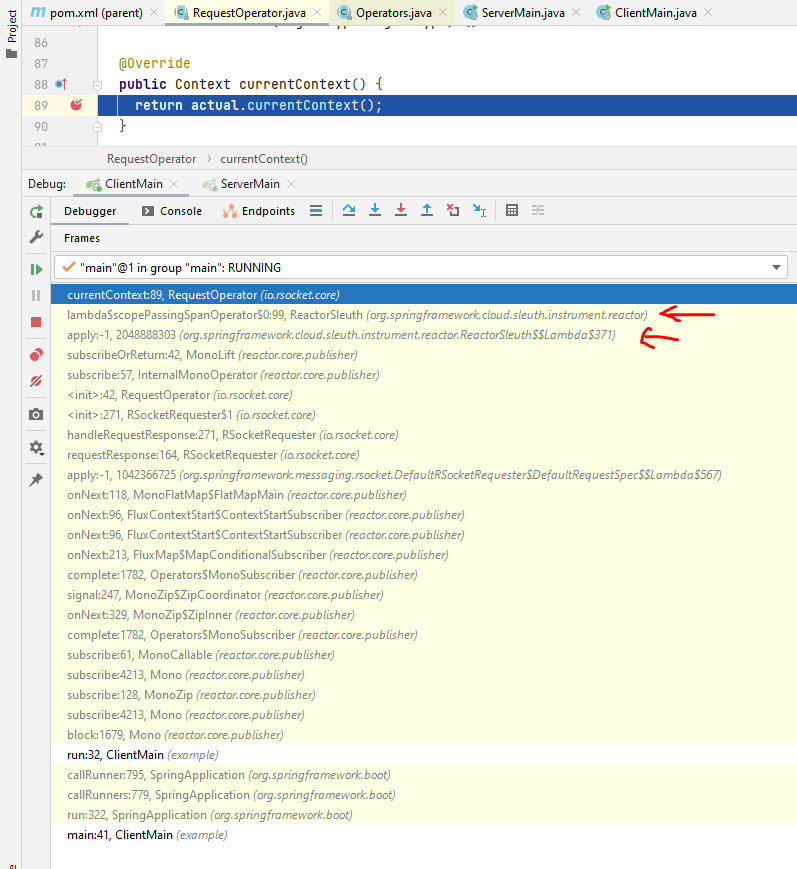Pause program execution
Viewport: 797px width, 869px height.
pyautogui.click(x=36, y=295)
